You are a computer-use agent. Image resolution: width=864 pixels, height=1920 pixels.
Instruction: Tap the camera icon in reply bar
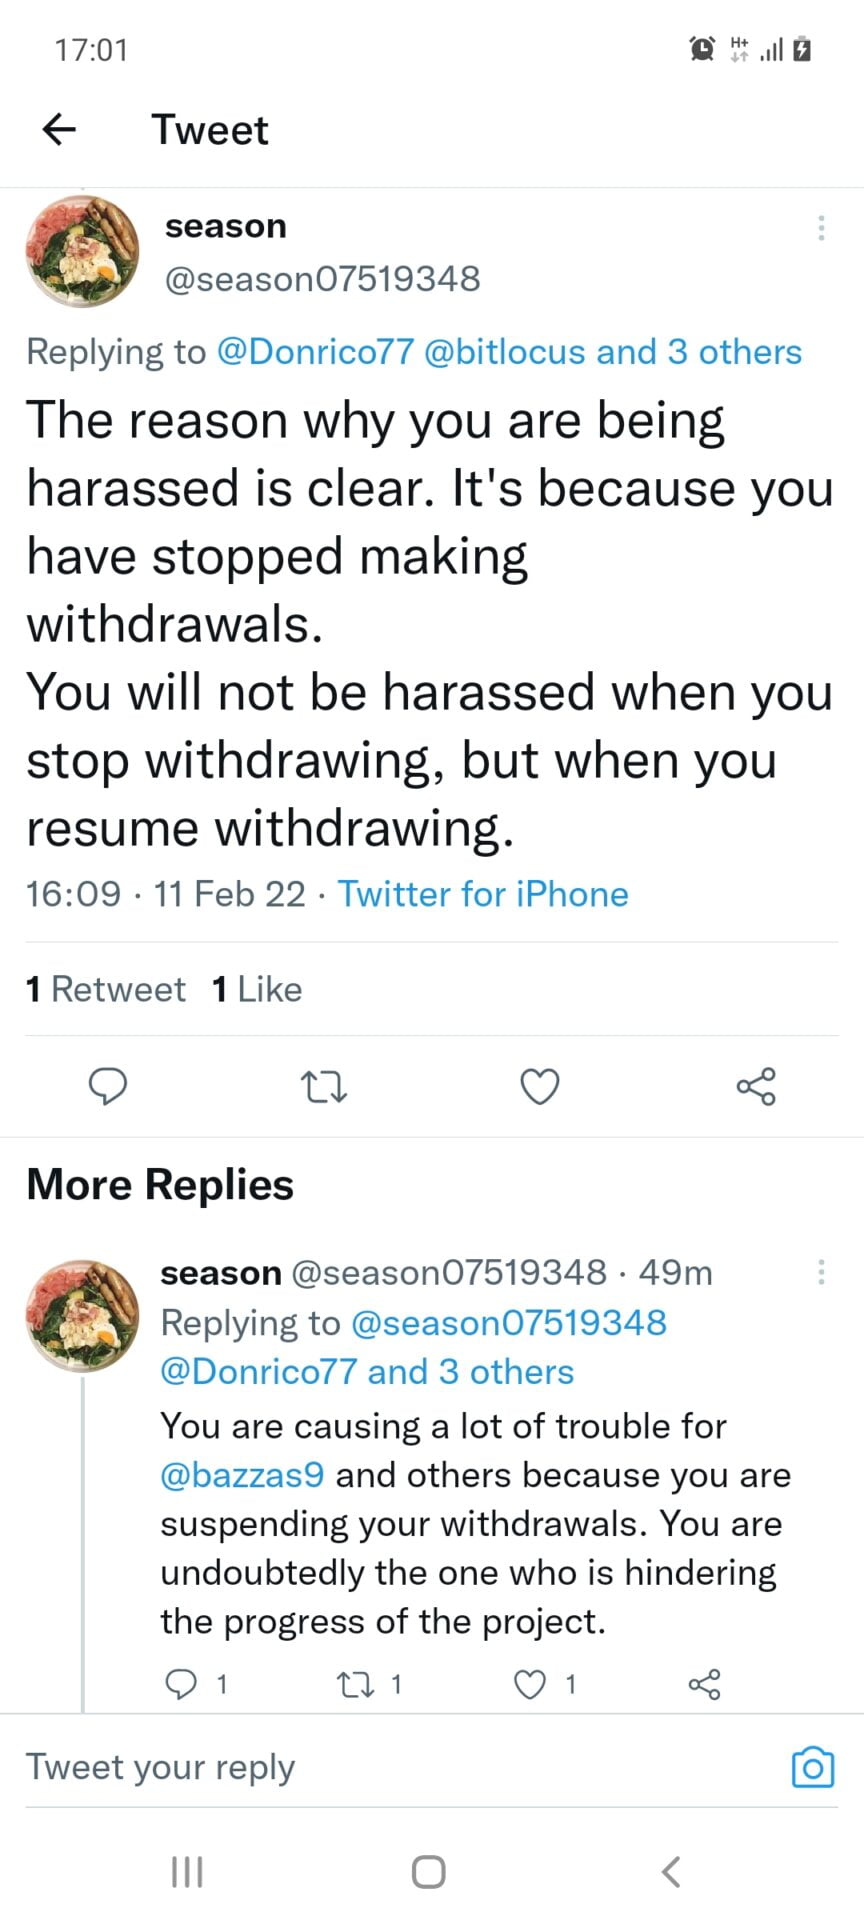pos(812,1768)
